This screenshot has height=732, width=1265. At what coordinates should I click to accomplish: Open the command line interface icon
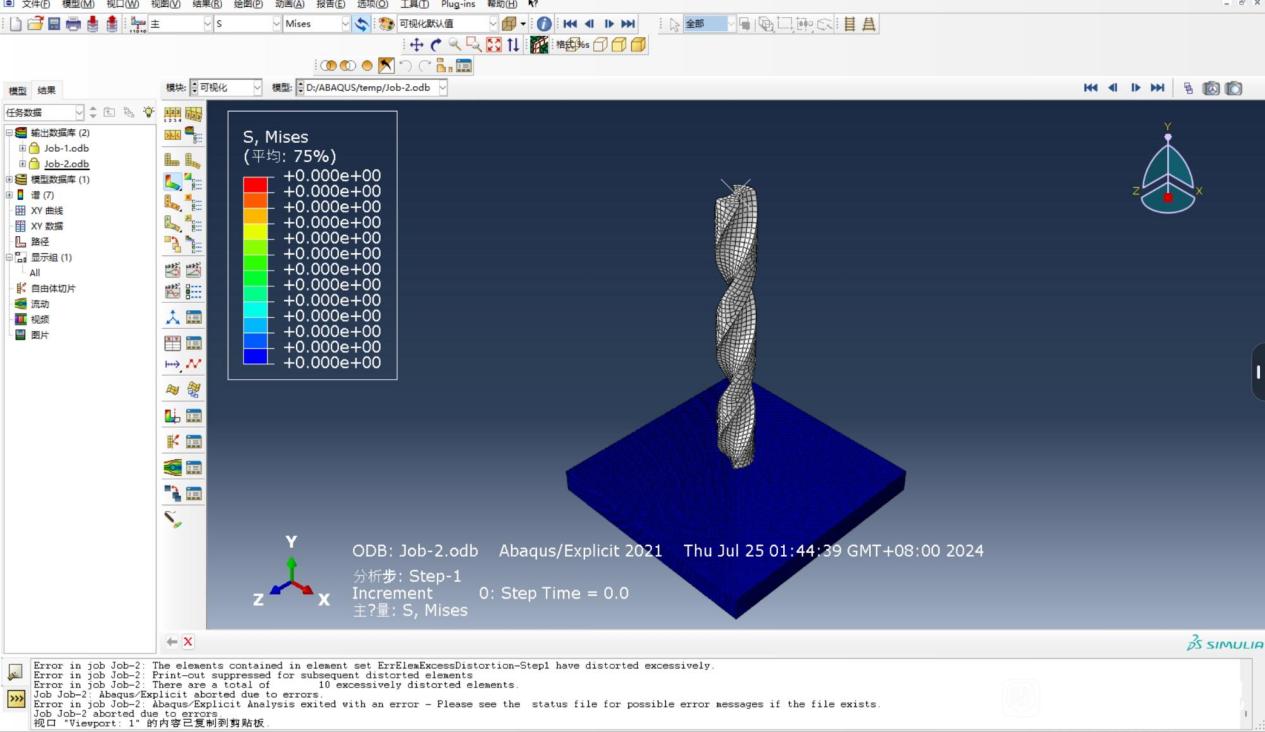click(16, 698)
